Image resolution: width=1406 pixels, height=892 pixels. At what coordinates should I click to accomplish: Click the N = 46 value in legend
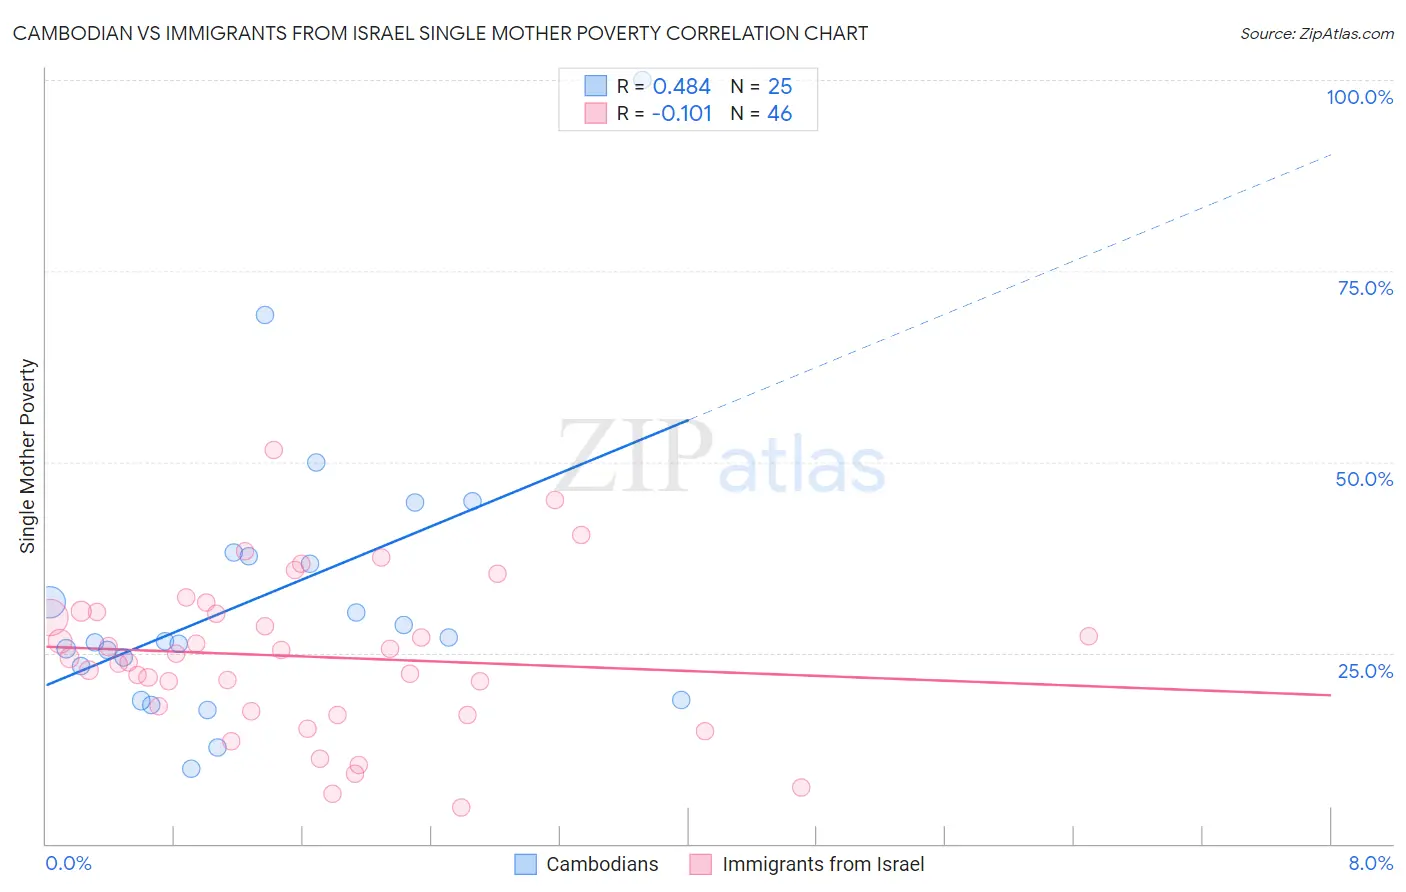click(761, 113)
